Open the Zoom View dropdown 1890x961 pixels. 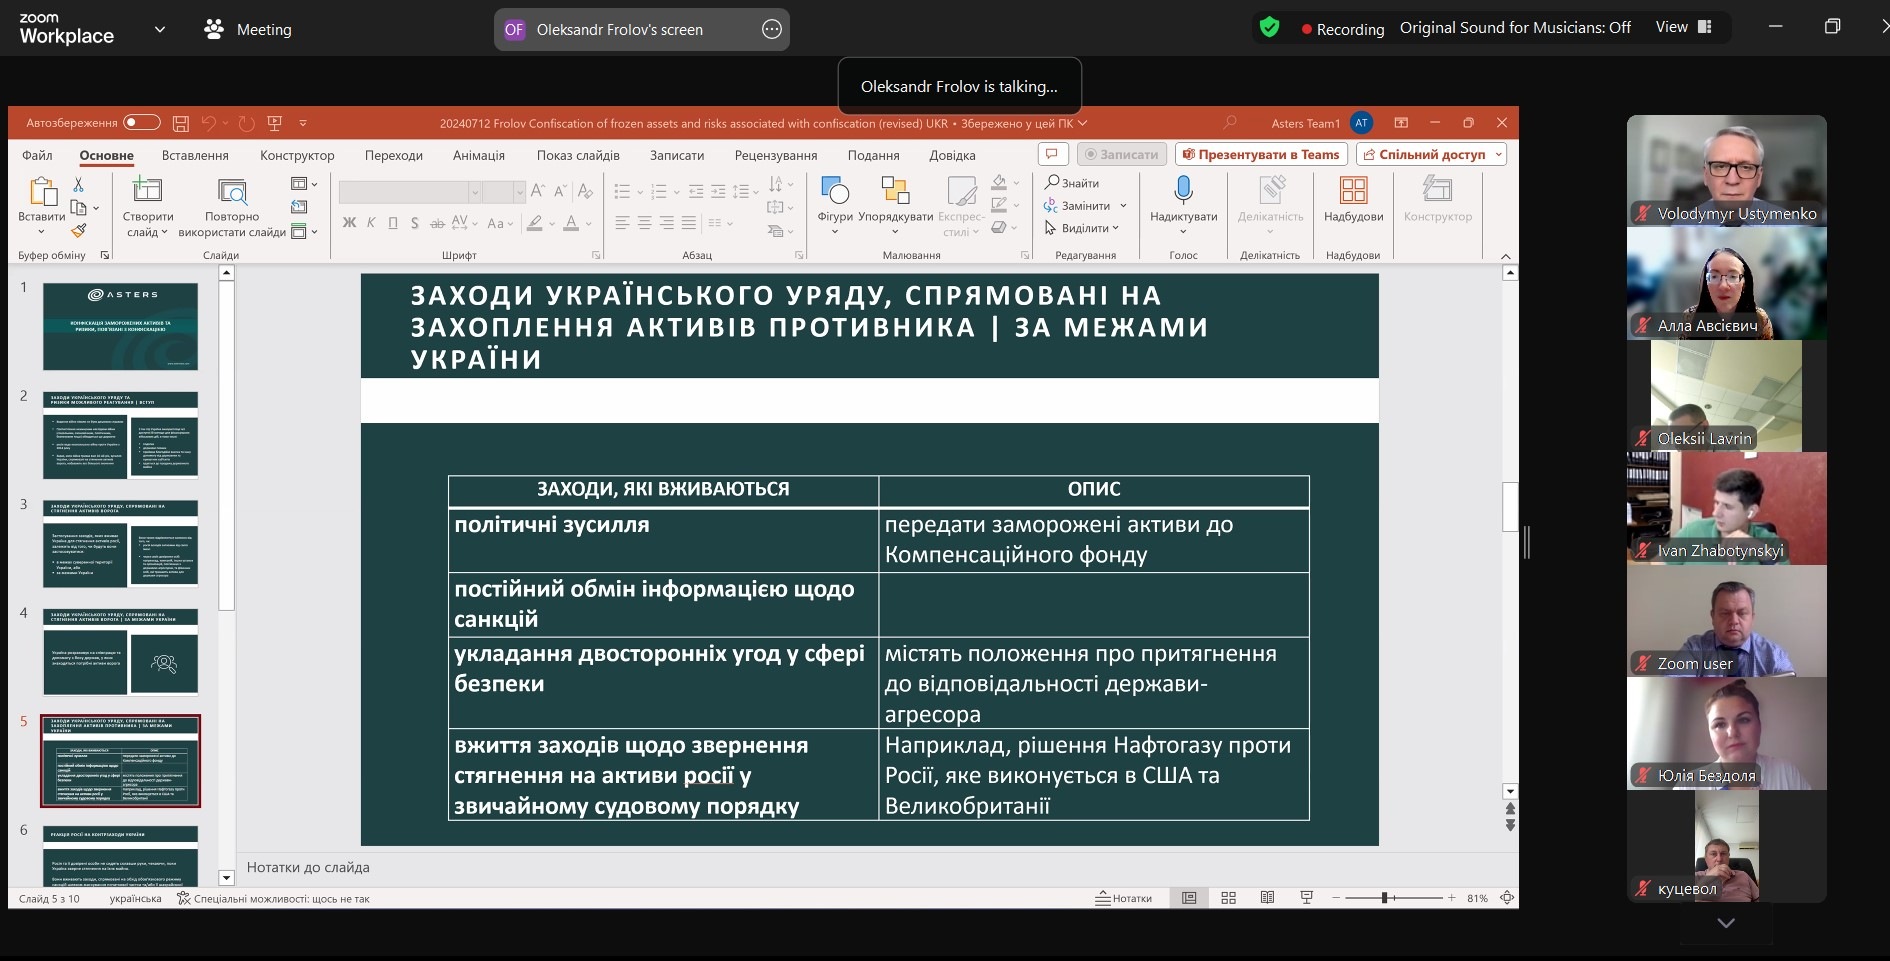[1683, 28]
